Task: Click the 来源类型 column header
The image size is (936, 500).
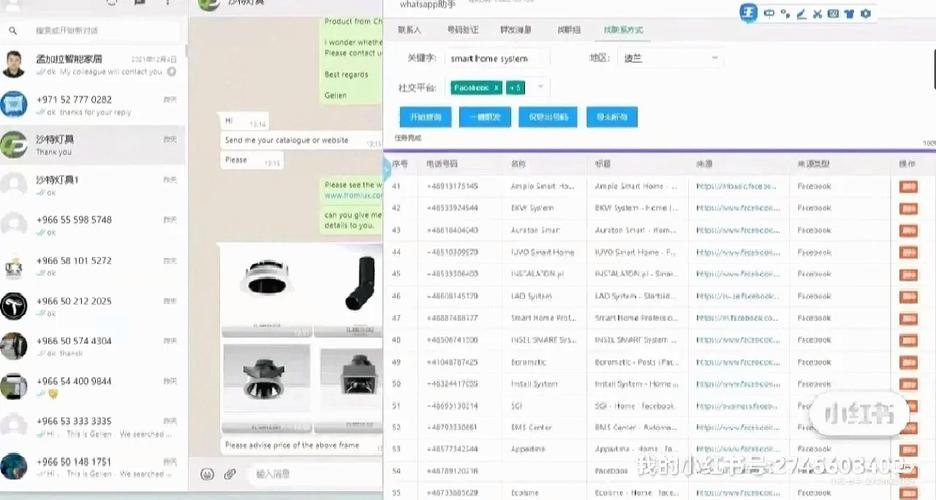Action: 813,163
